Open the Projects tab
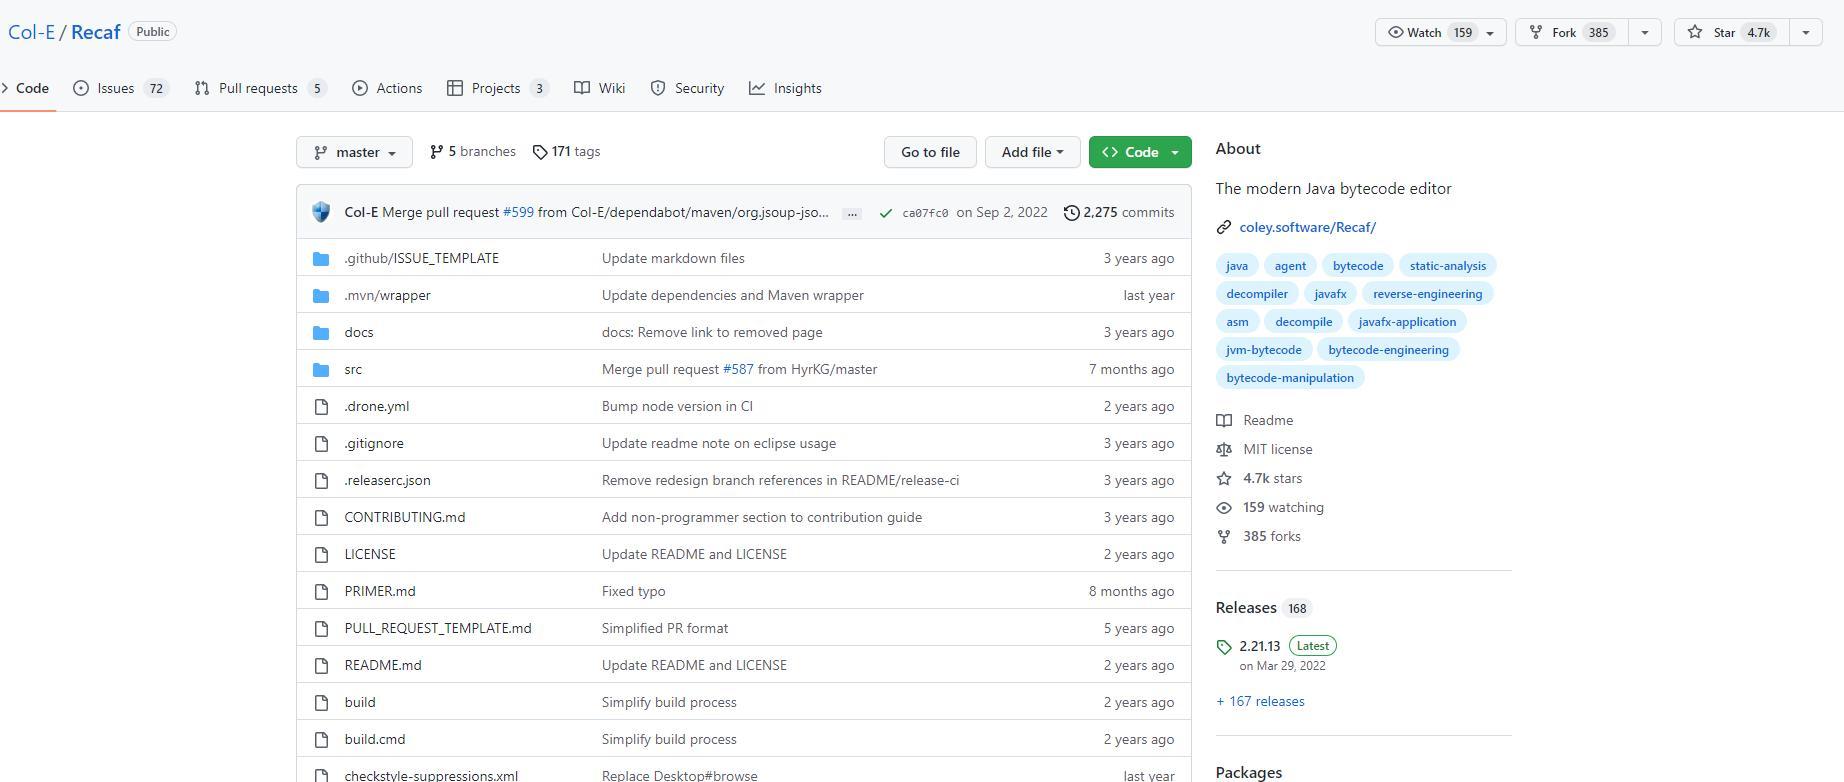1844x782 pixels. click(498, 88)
